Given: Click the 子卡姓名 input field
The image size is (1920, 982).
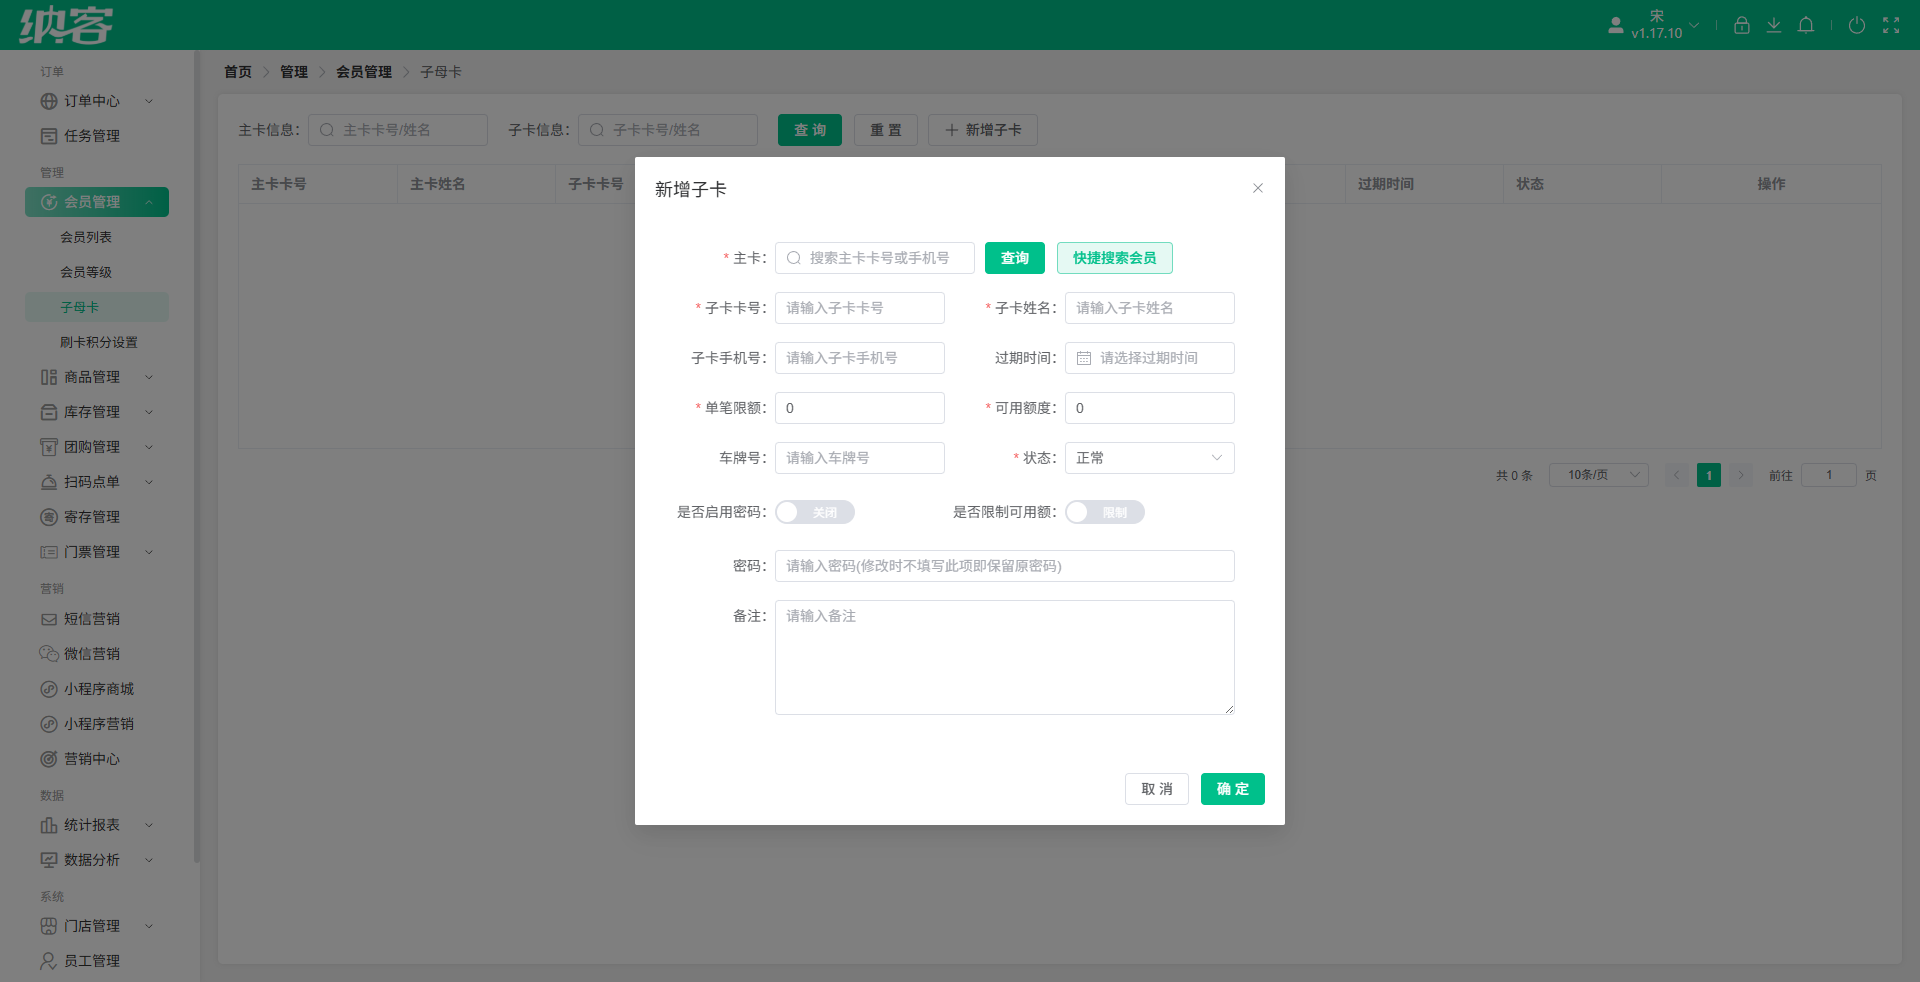Looking at the screenshot, I should [1149, 308].
